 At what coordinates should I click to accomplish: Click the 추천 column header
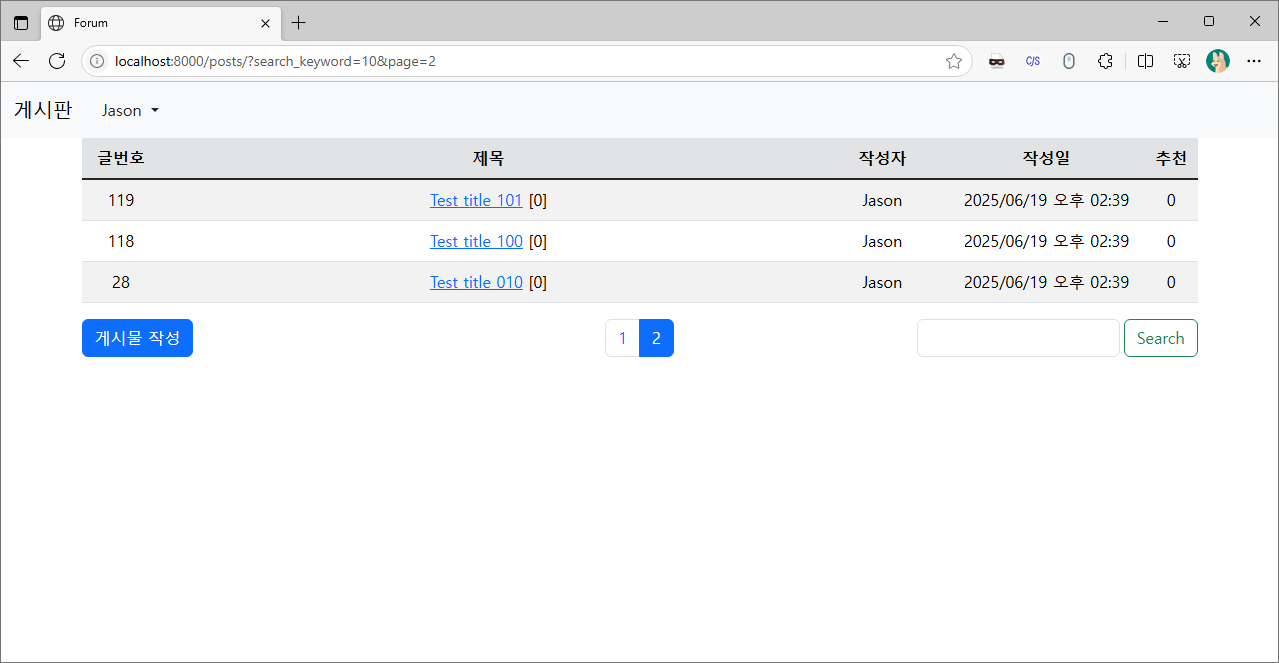click(1171, 158)
